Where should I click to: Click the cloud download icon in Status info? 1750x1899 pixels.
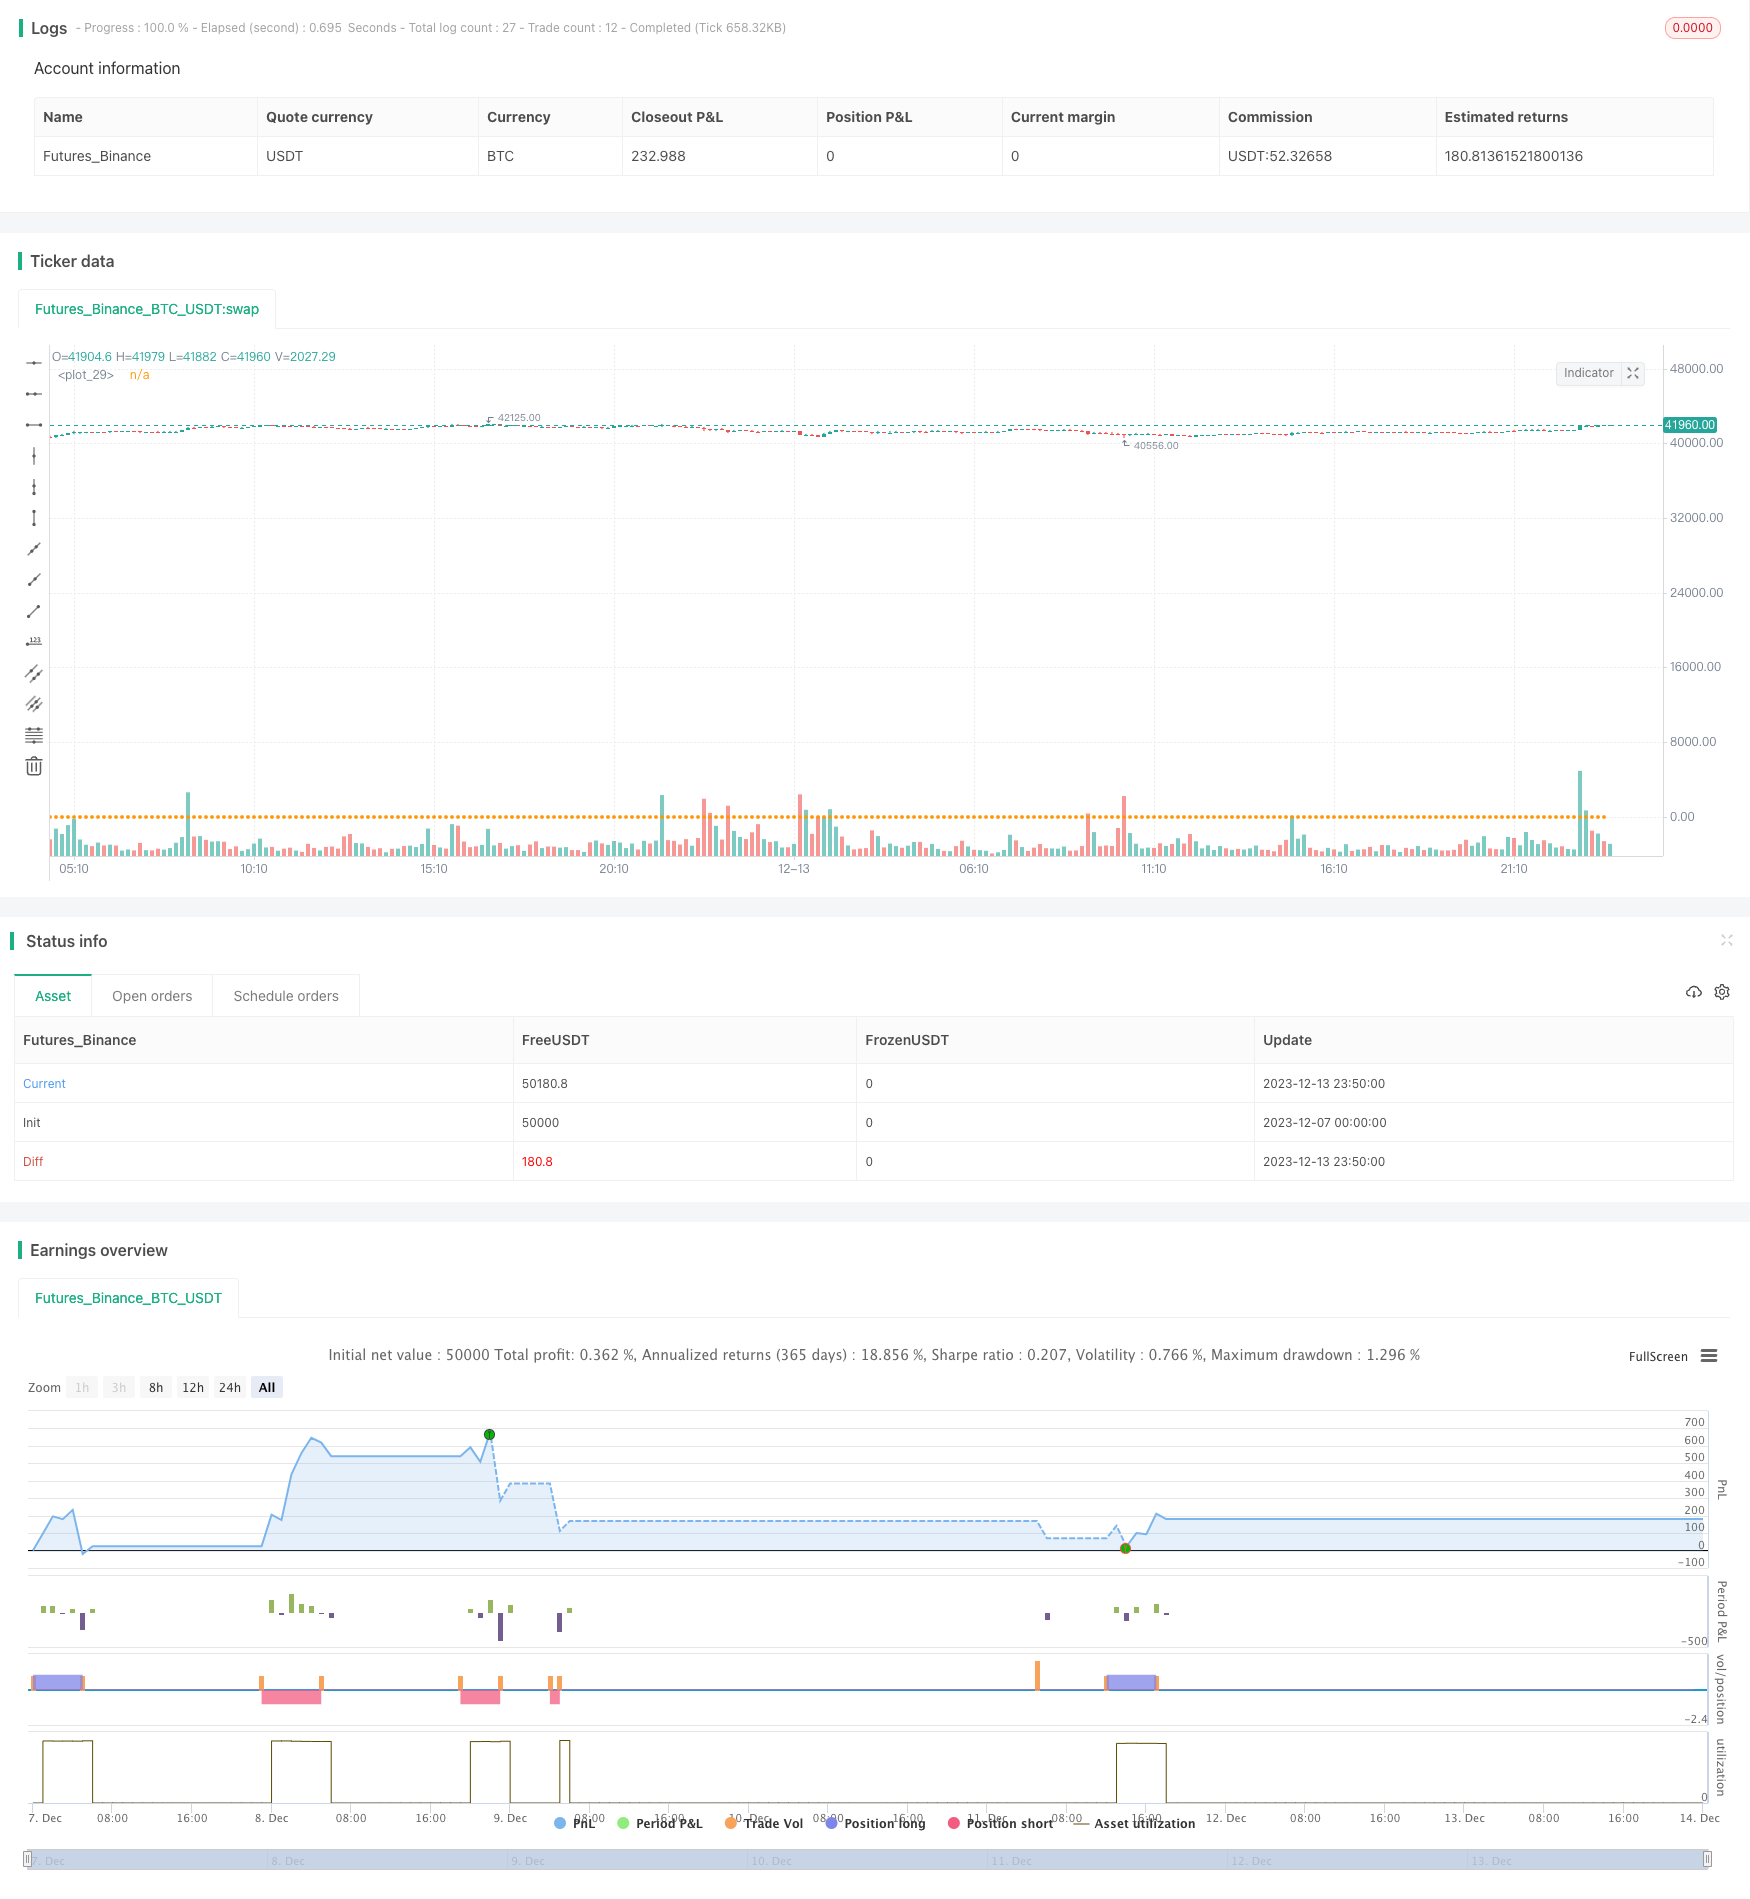(x=1693, y=992)
